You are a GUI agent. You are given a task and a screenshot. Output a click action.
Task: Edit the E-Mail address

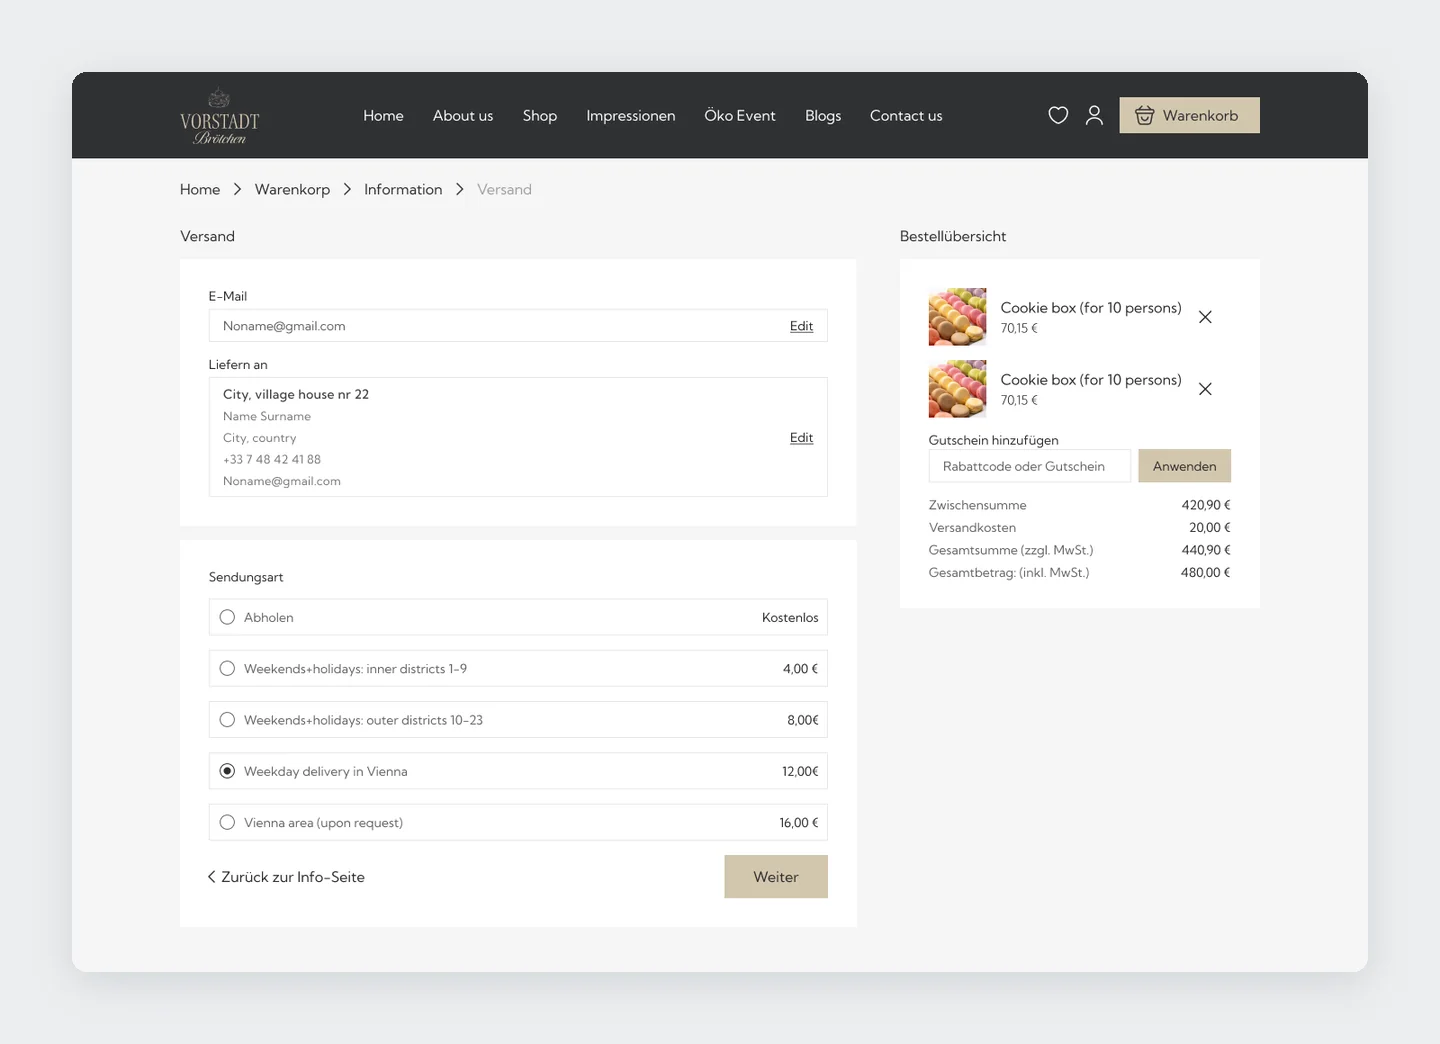coord(801,326)
